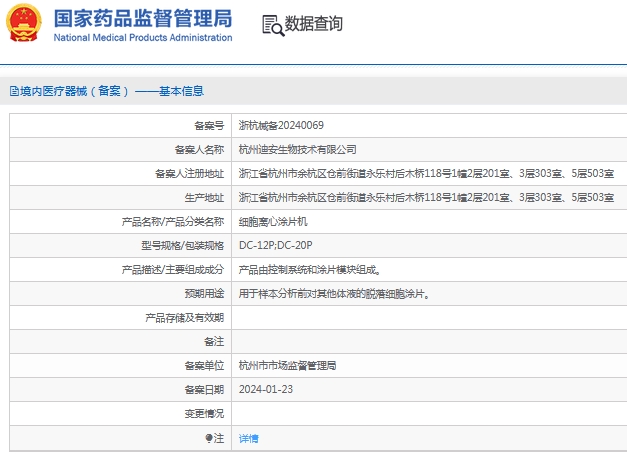
Task: Click the 备案人名称 row label
Action: coord(199,150)
